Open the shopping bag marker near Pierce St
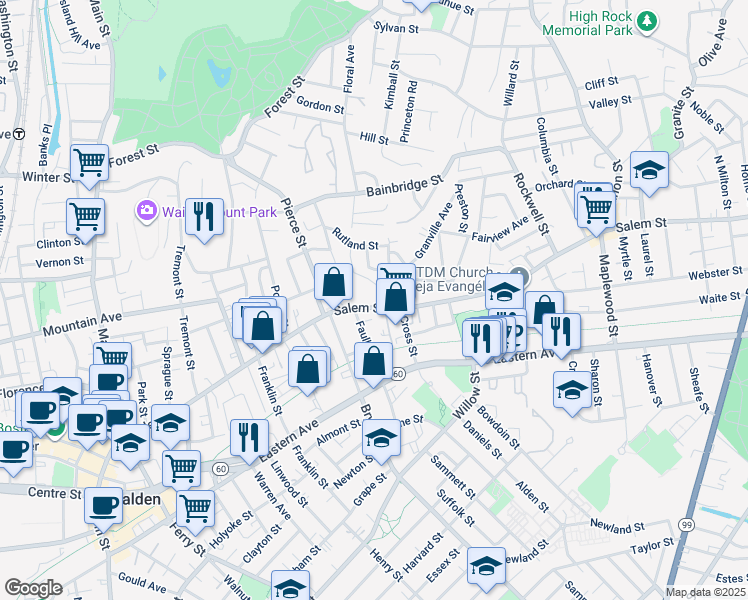Viewport: 748px width, 600px height. pos(333,281)
